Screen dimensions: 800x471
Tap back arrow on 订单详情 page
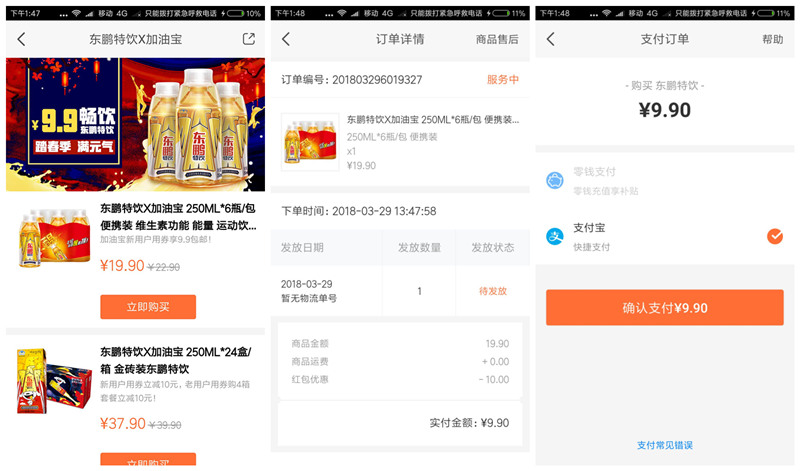286,39
